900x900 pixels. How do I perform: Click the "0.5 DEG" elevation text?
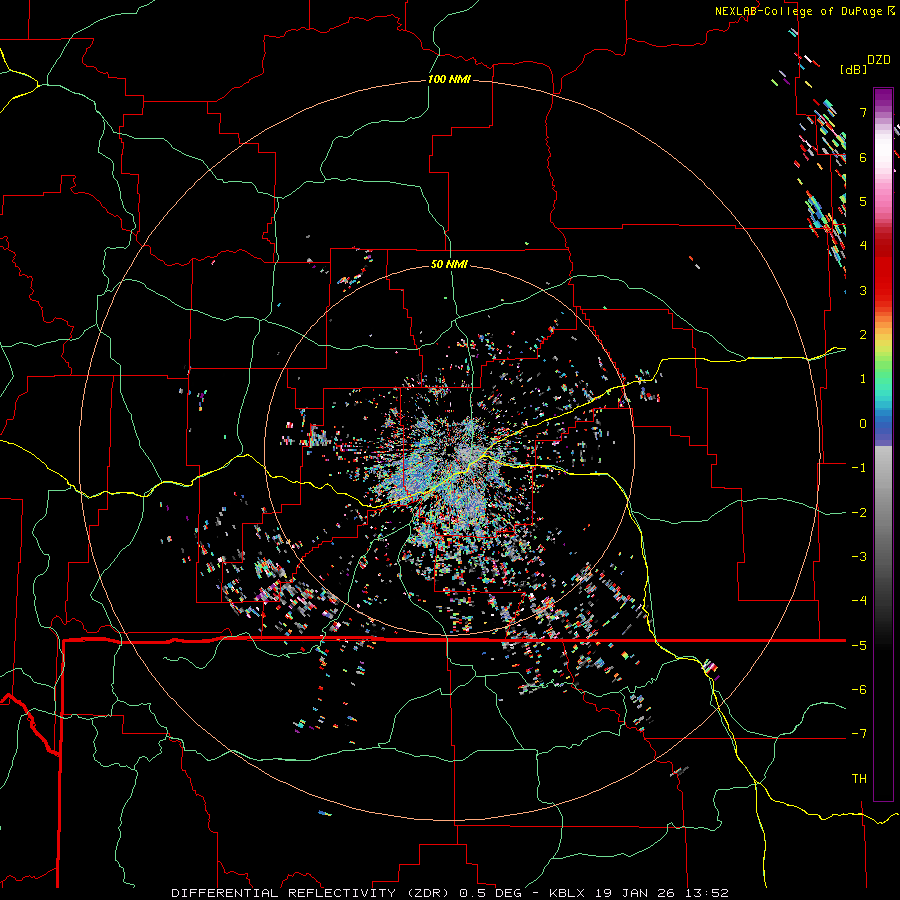(490, 893)
